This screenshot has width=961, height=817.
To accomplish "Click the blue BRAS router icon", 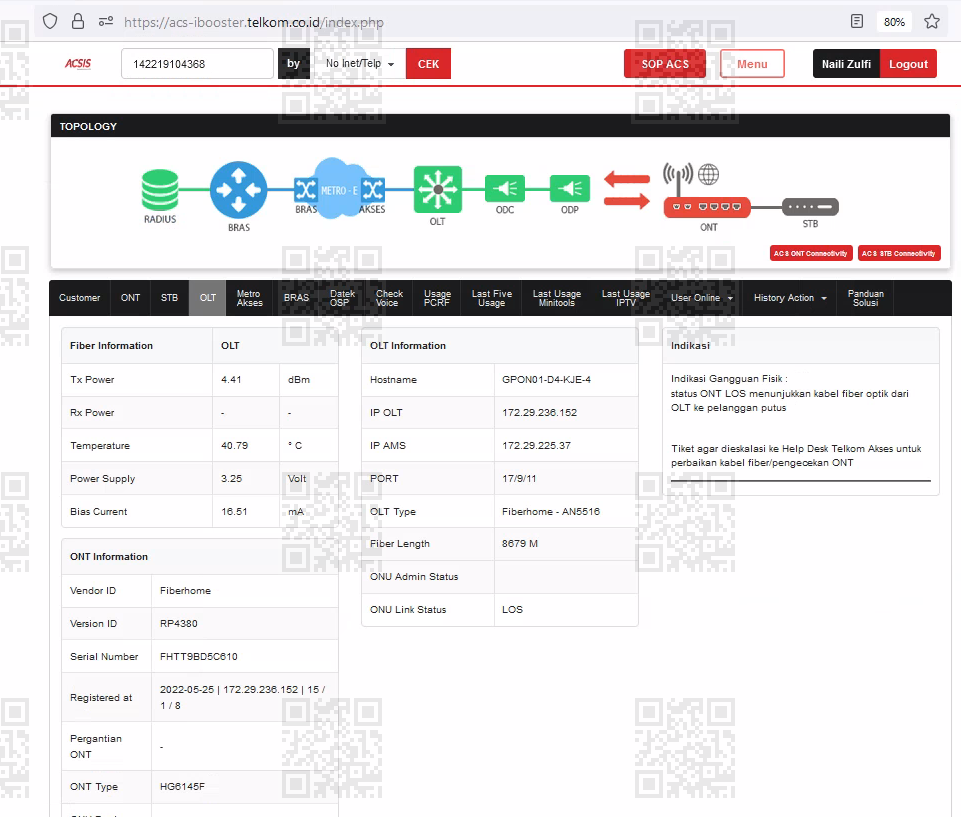I will (x=238, y=190).
